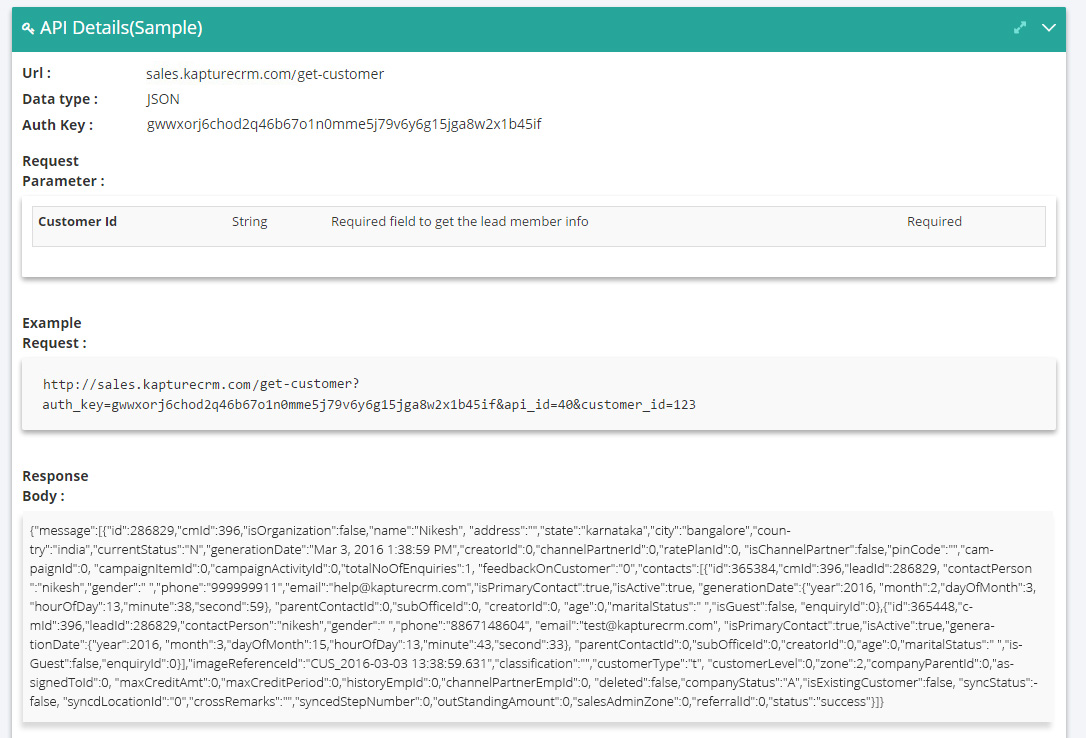The image size is (1086, 738).
Task: Click the Url label
Action: point(37,73)
